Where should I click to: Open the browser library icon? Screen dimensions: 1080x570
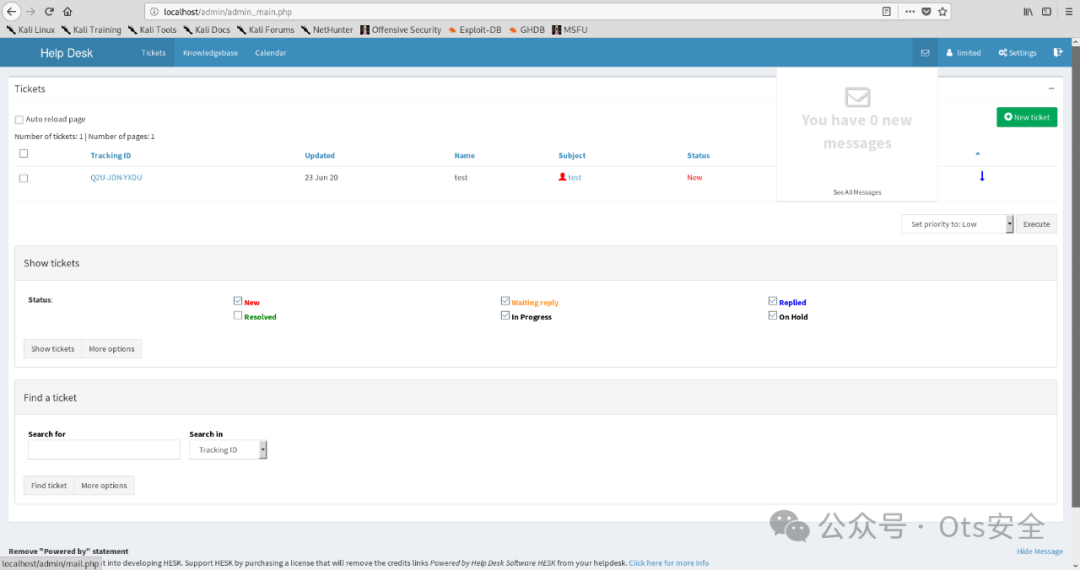pos(1028,12)
